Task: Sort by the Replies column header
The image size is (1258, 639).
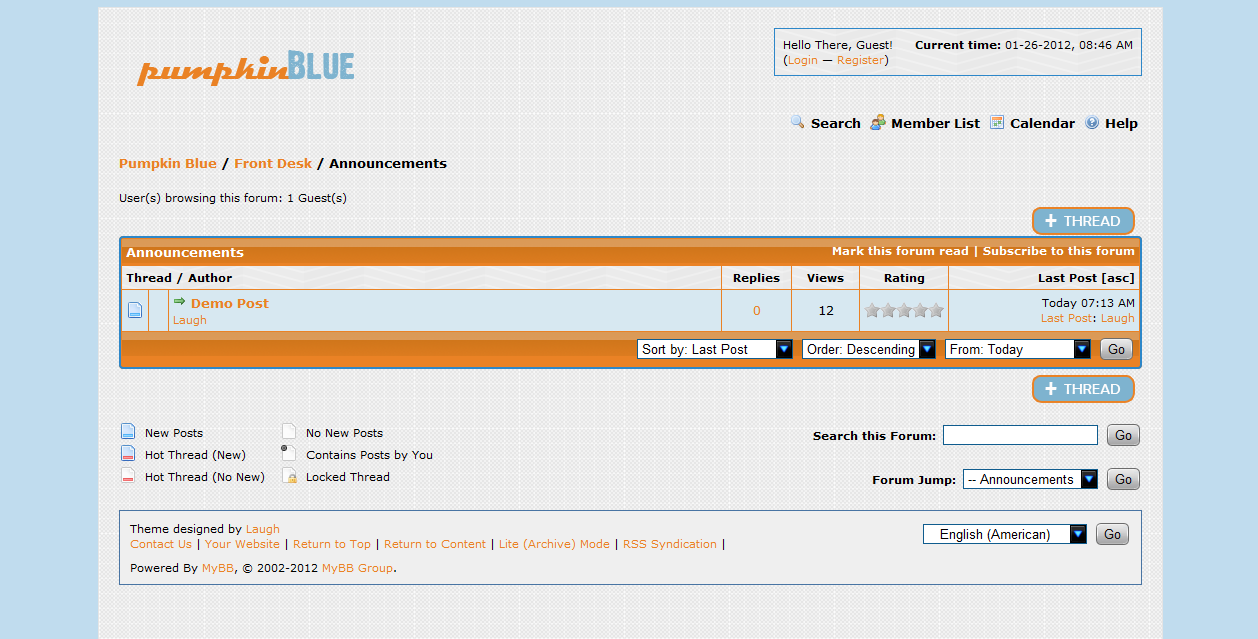Action: [756, 278]
